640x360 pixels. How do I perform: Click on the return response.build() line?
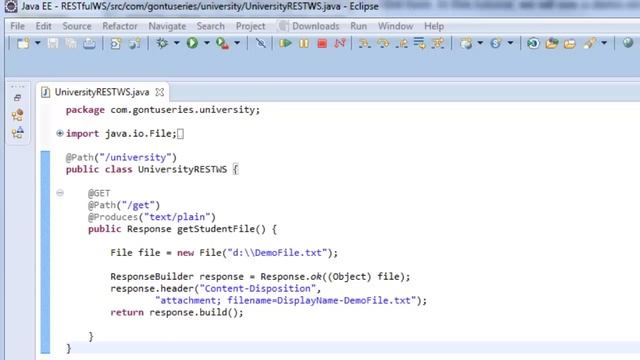[177, 313]
